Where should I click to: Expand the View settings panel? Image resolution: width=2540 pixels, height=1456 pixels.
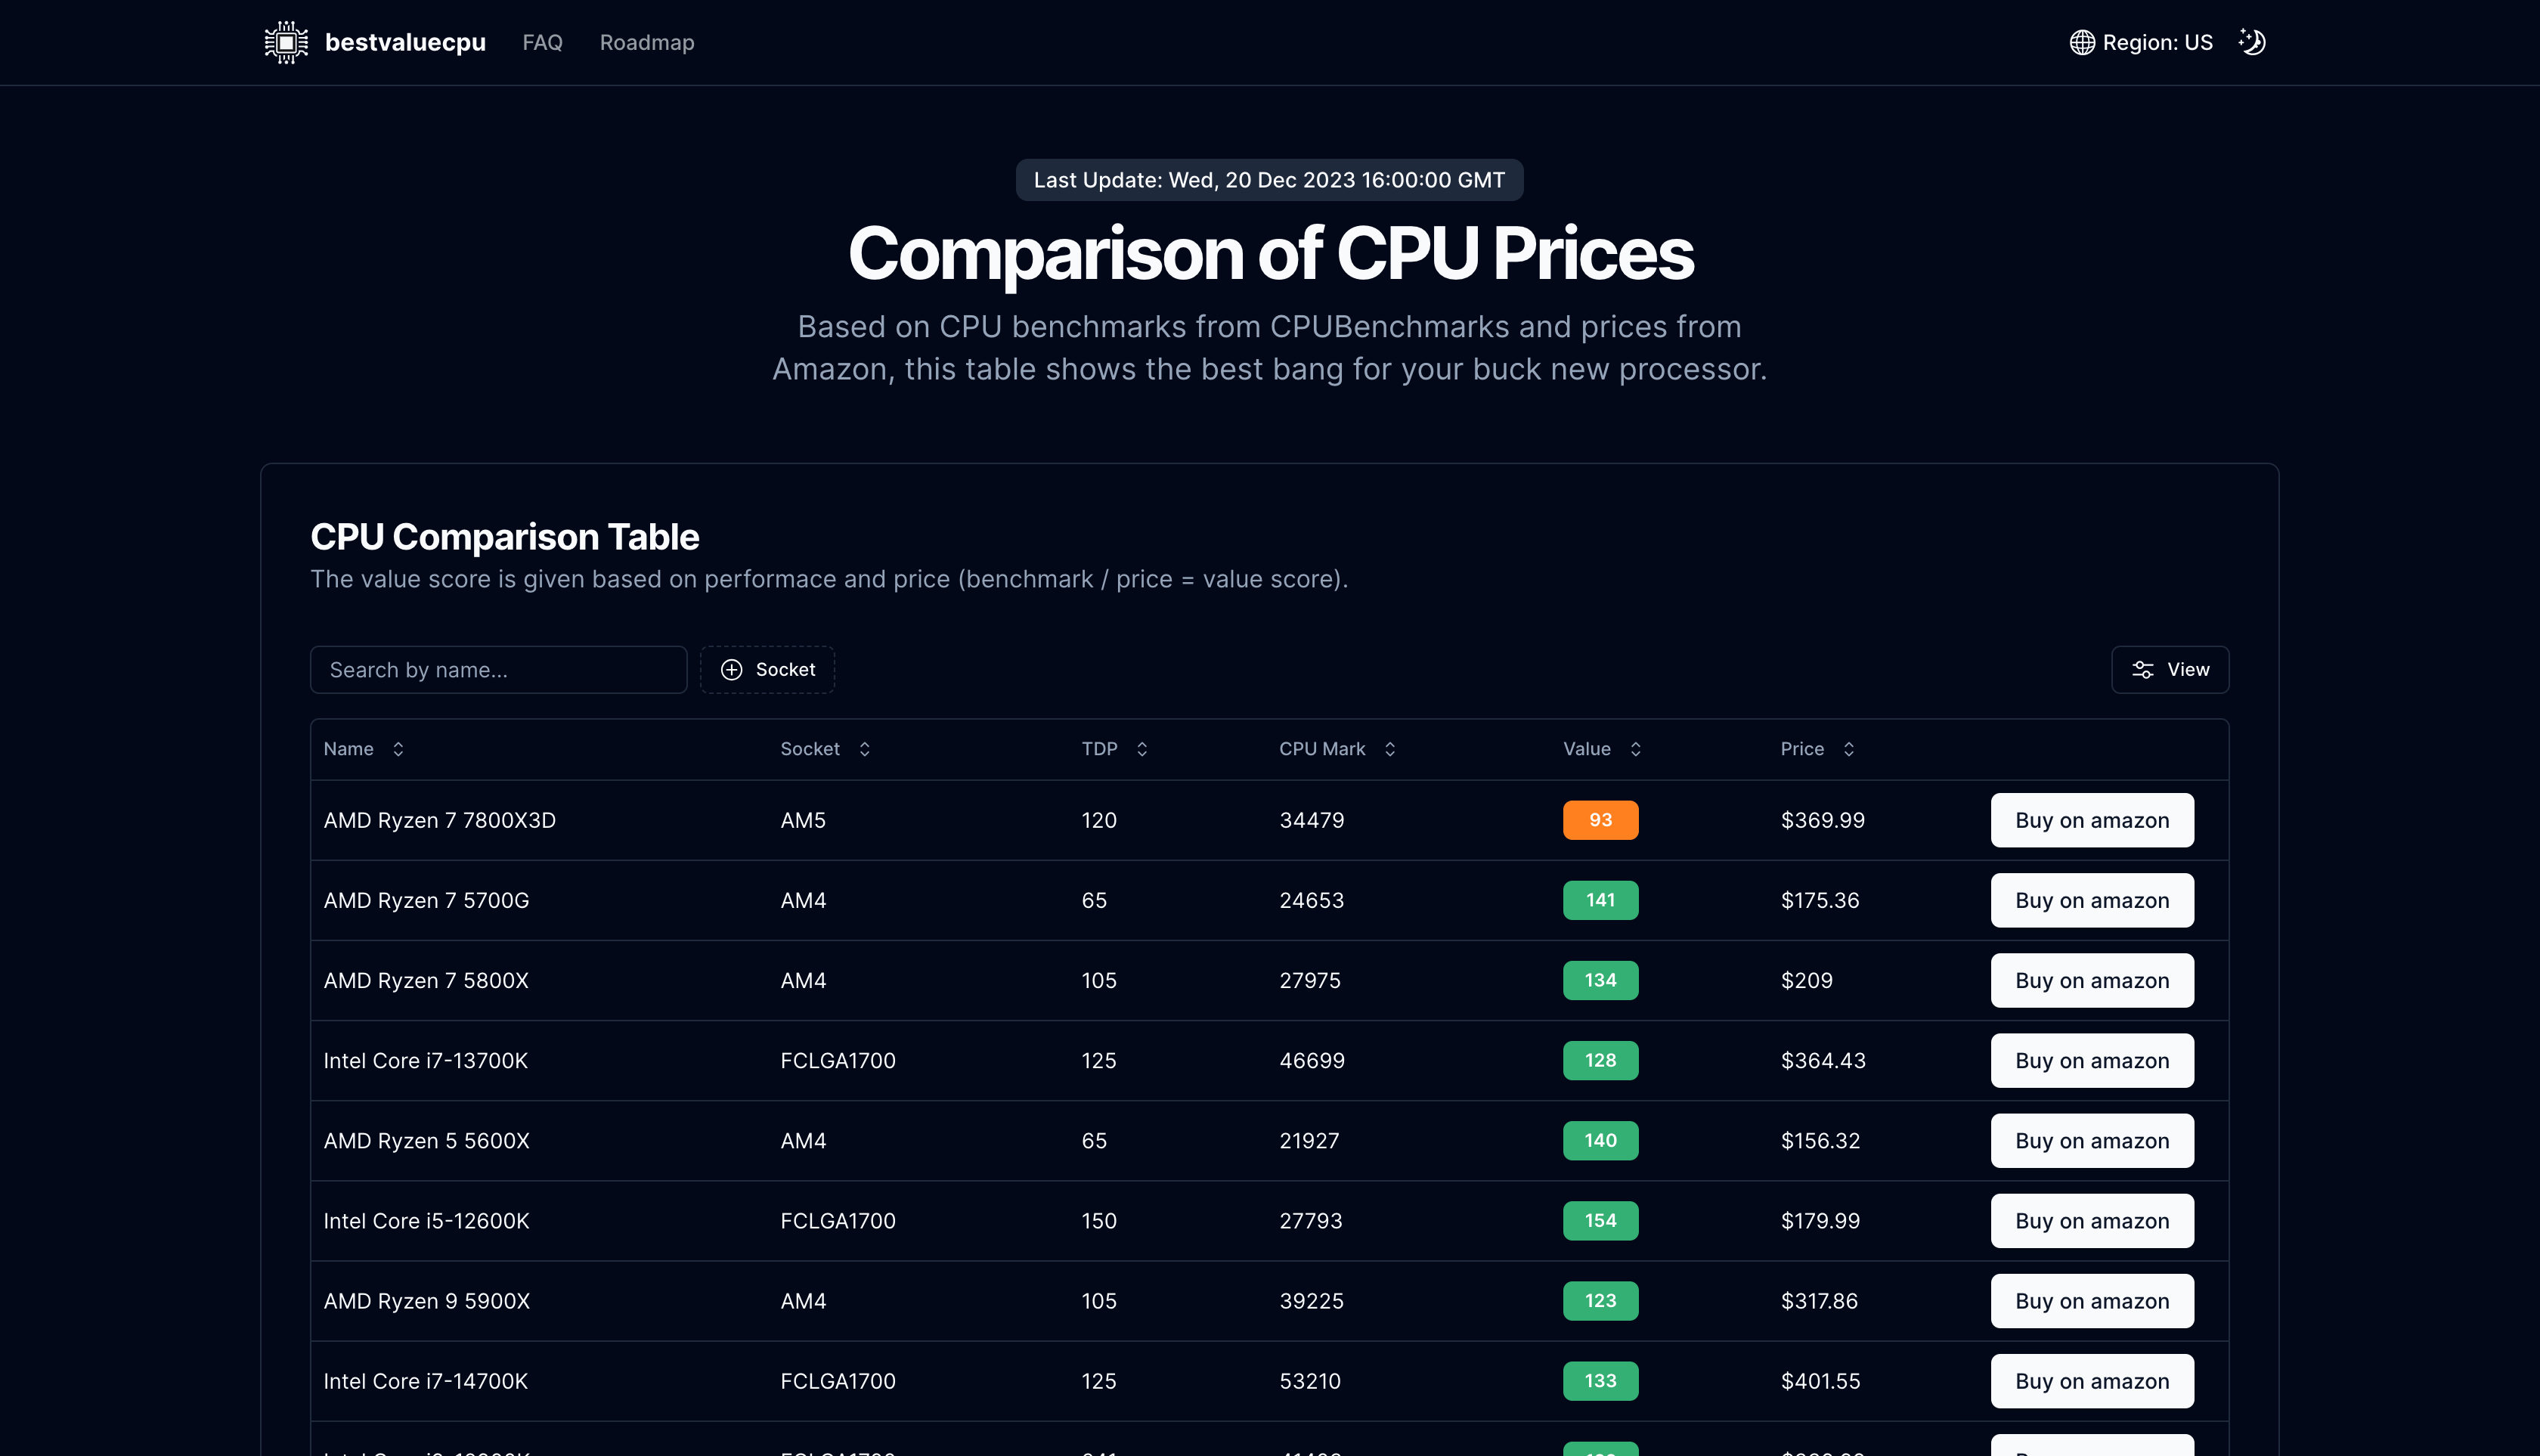2170,669
